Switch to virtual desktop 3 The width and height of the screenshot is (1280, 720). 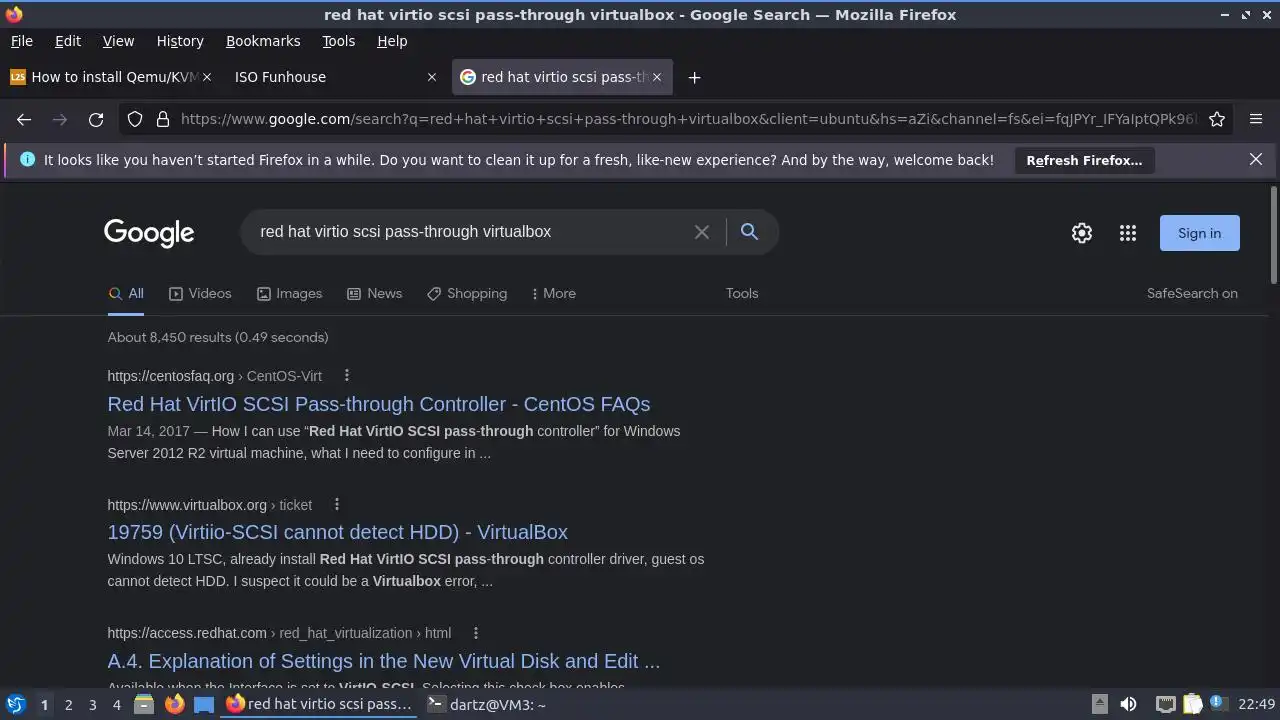92,705
